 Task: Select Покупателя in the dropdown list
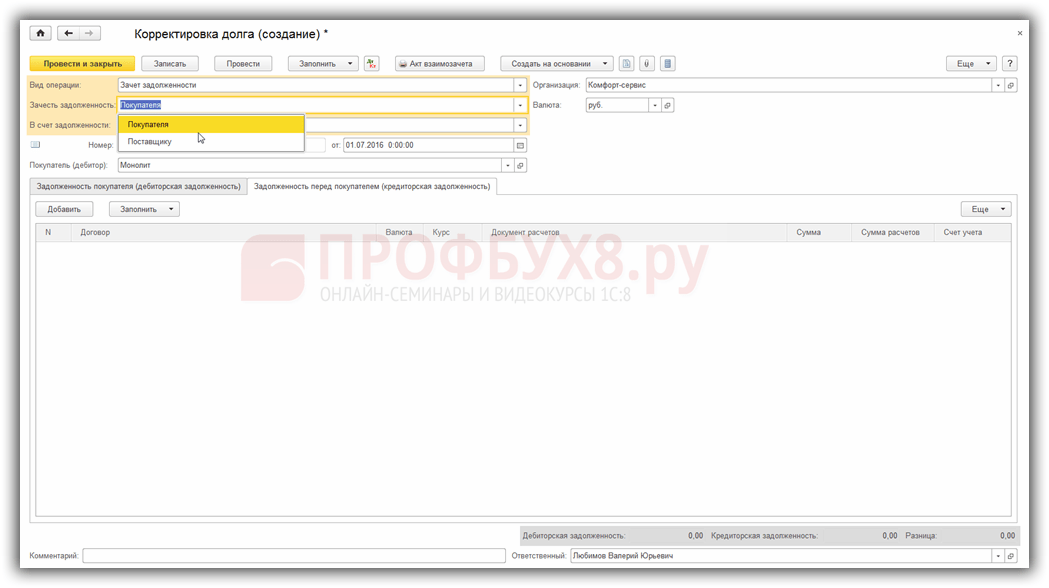click(211, 124)
